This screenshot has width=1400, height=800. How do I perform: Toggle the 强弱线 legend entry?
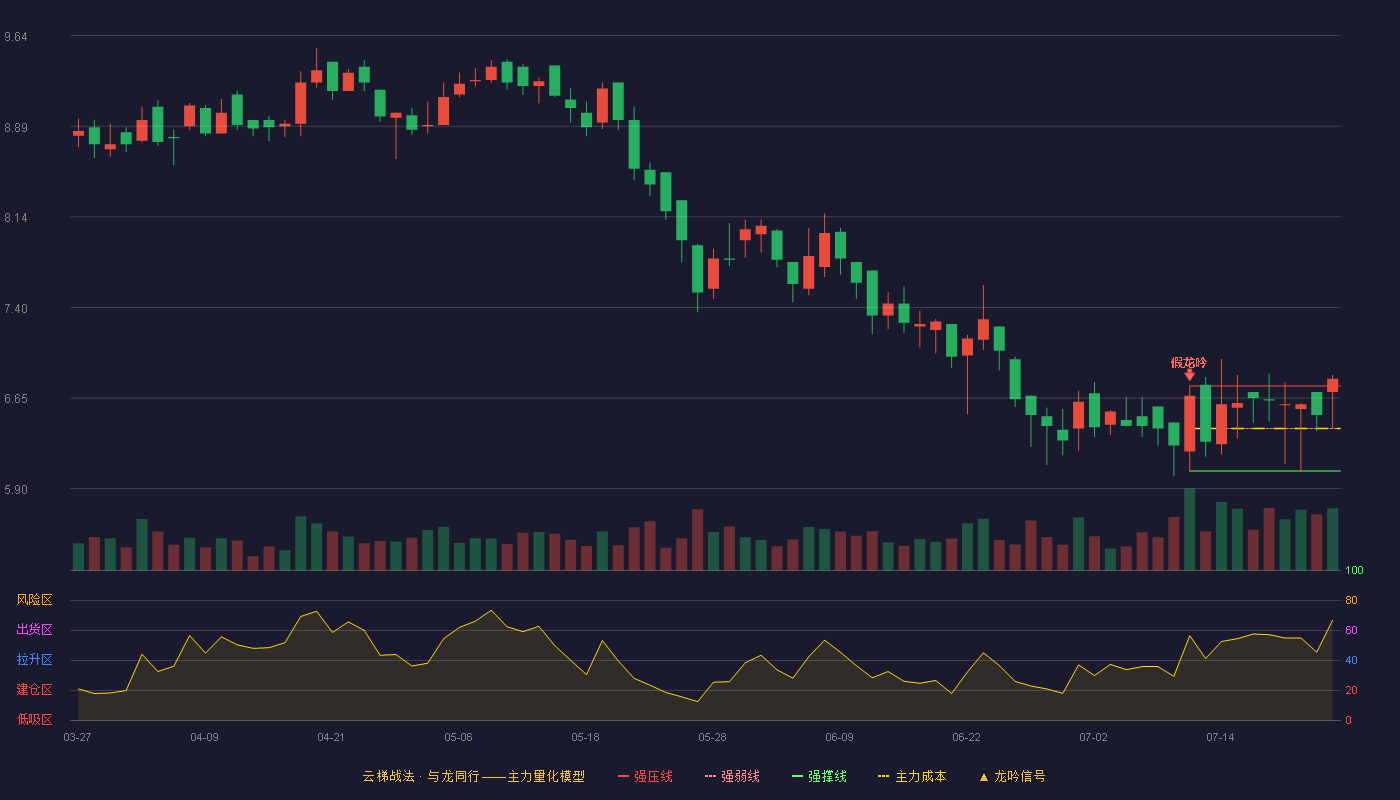tap(732, 776)
